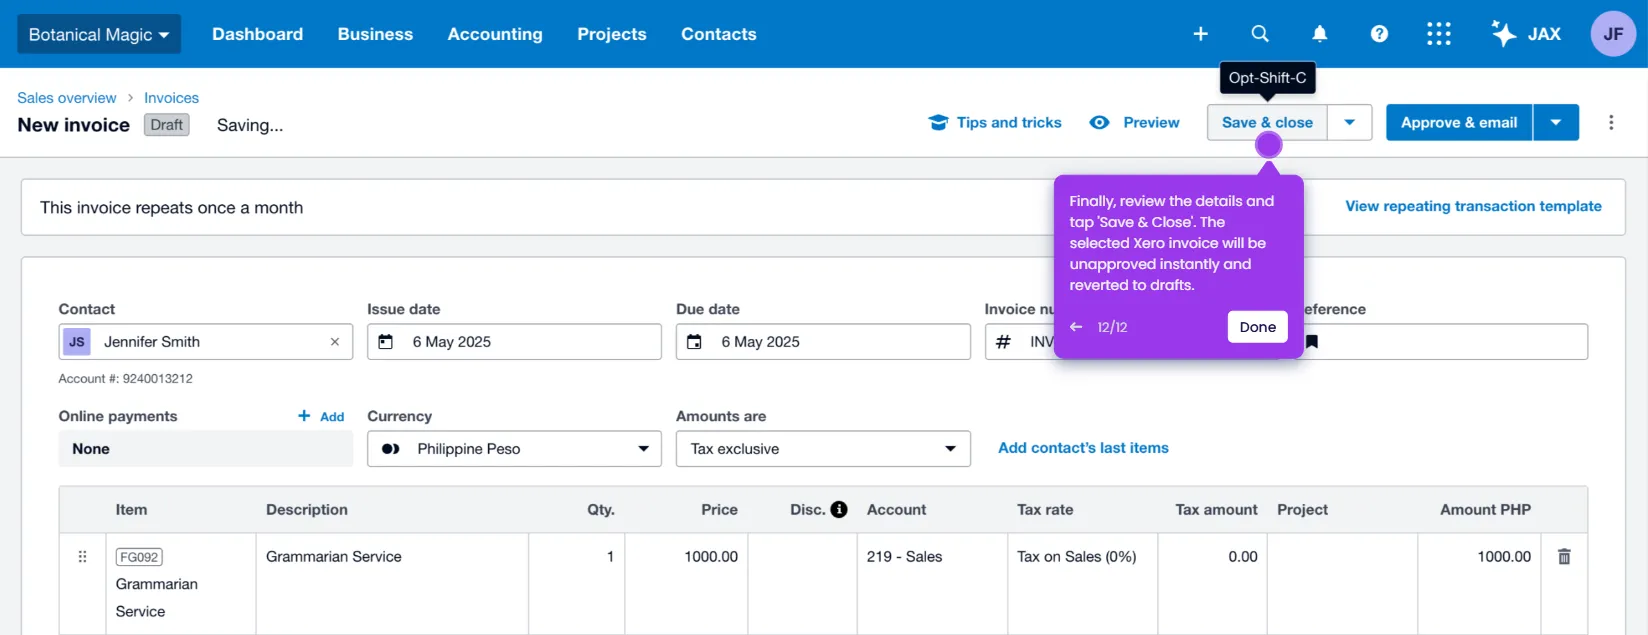Click the Draft status badge
The image size is (1648, 635).
click(167, 125)
